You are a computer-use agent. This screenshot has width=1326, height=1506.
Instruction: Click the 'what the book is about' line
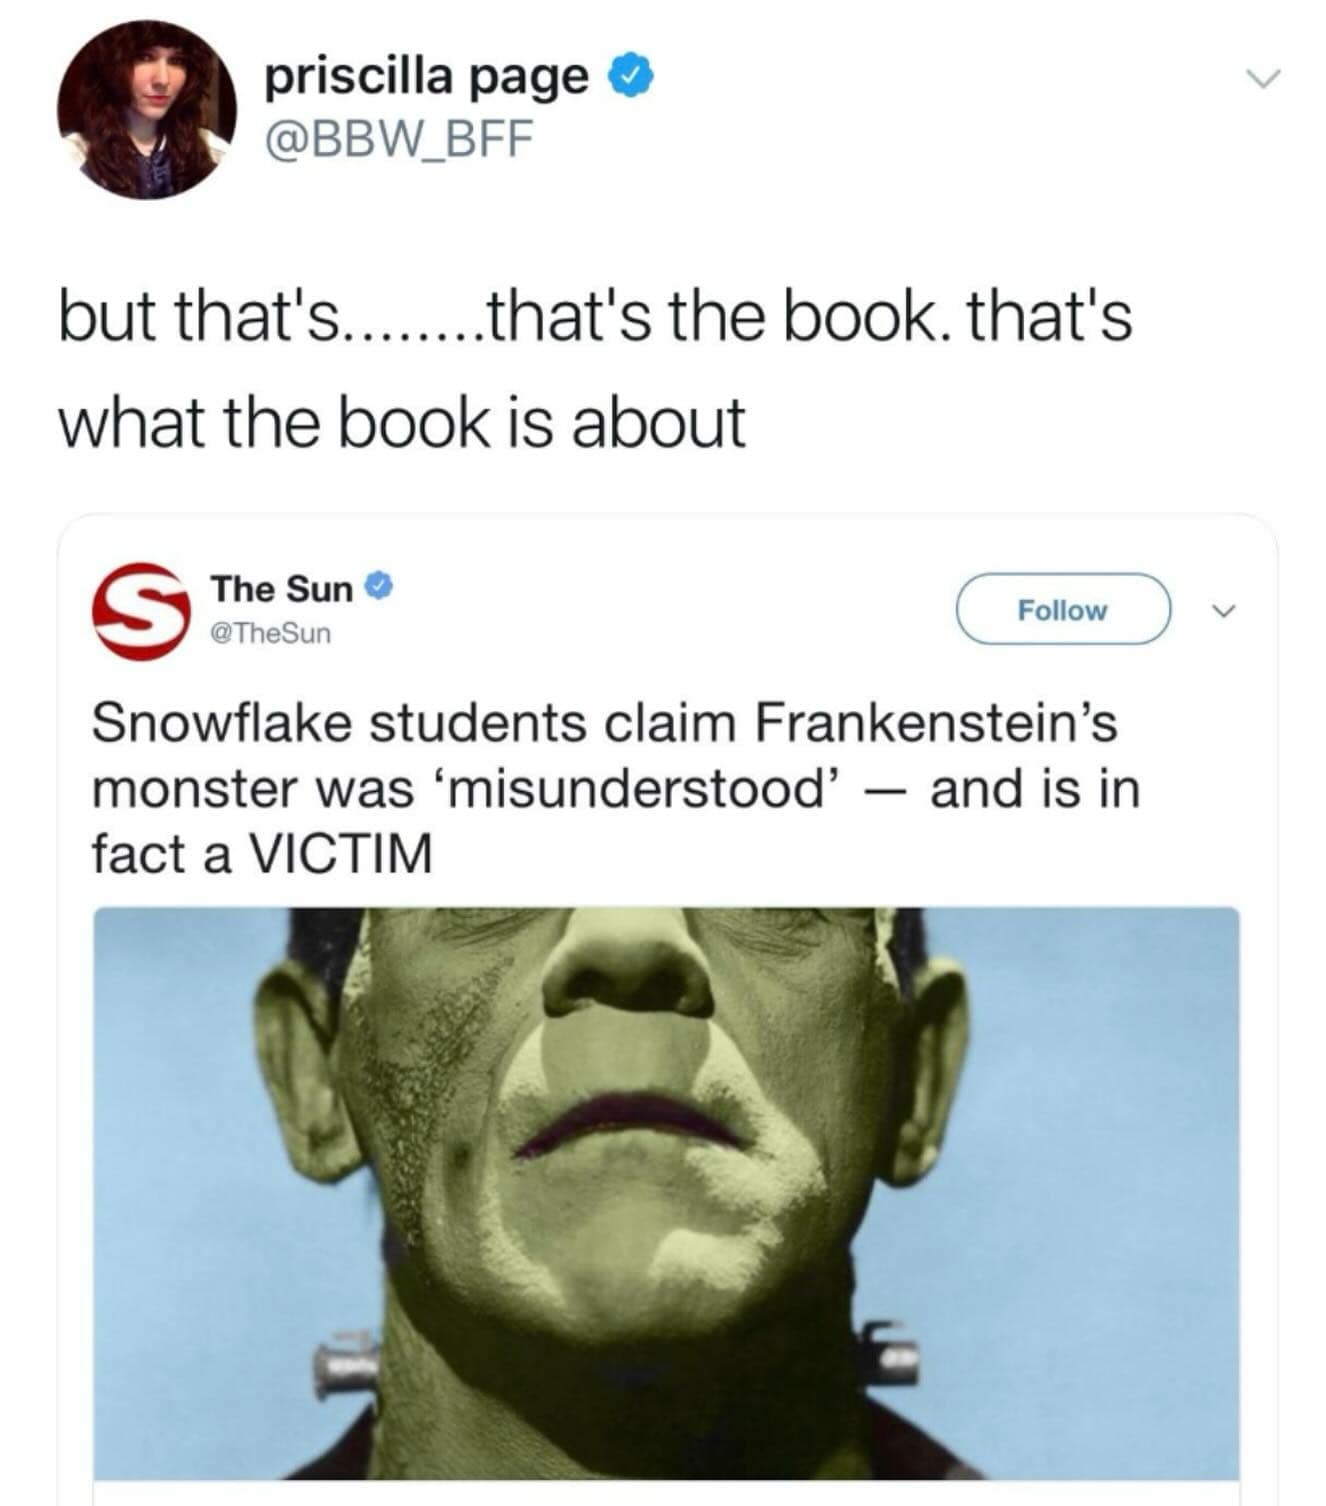(403, 421)
